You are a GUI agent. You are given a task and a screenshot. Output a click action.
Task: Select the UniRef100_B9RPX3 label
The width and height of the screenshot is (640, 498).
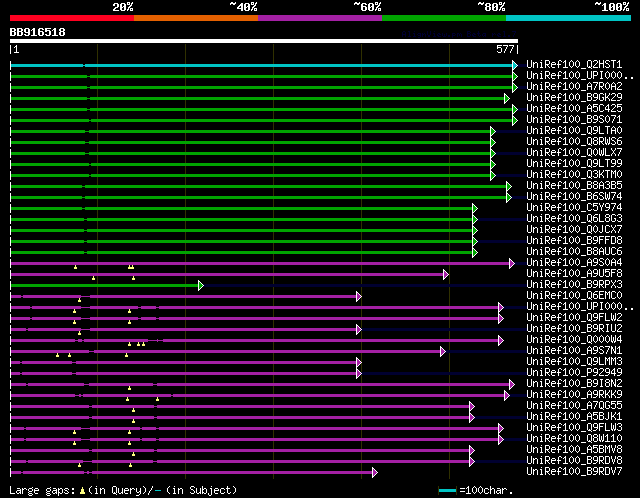pyautogui.click(x=574, y=285)
